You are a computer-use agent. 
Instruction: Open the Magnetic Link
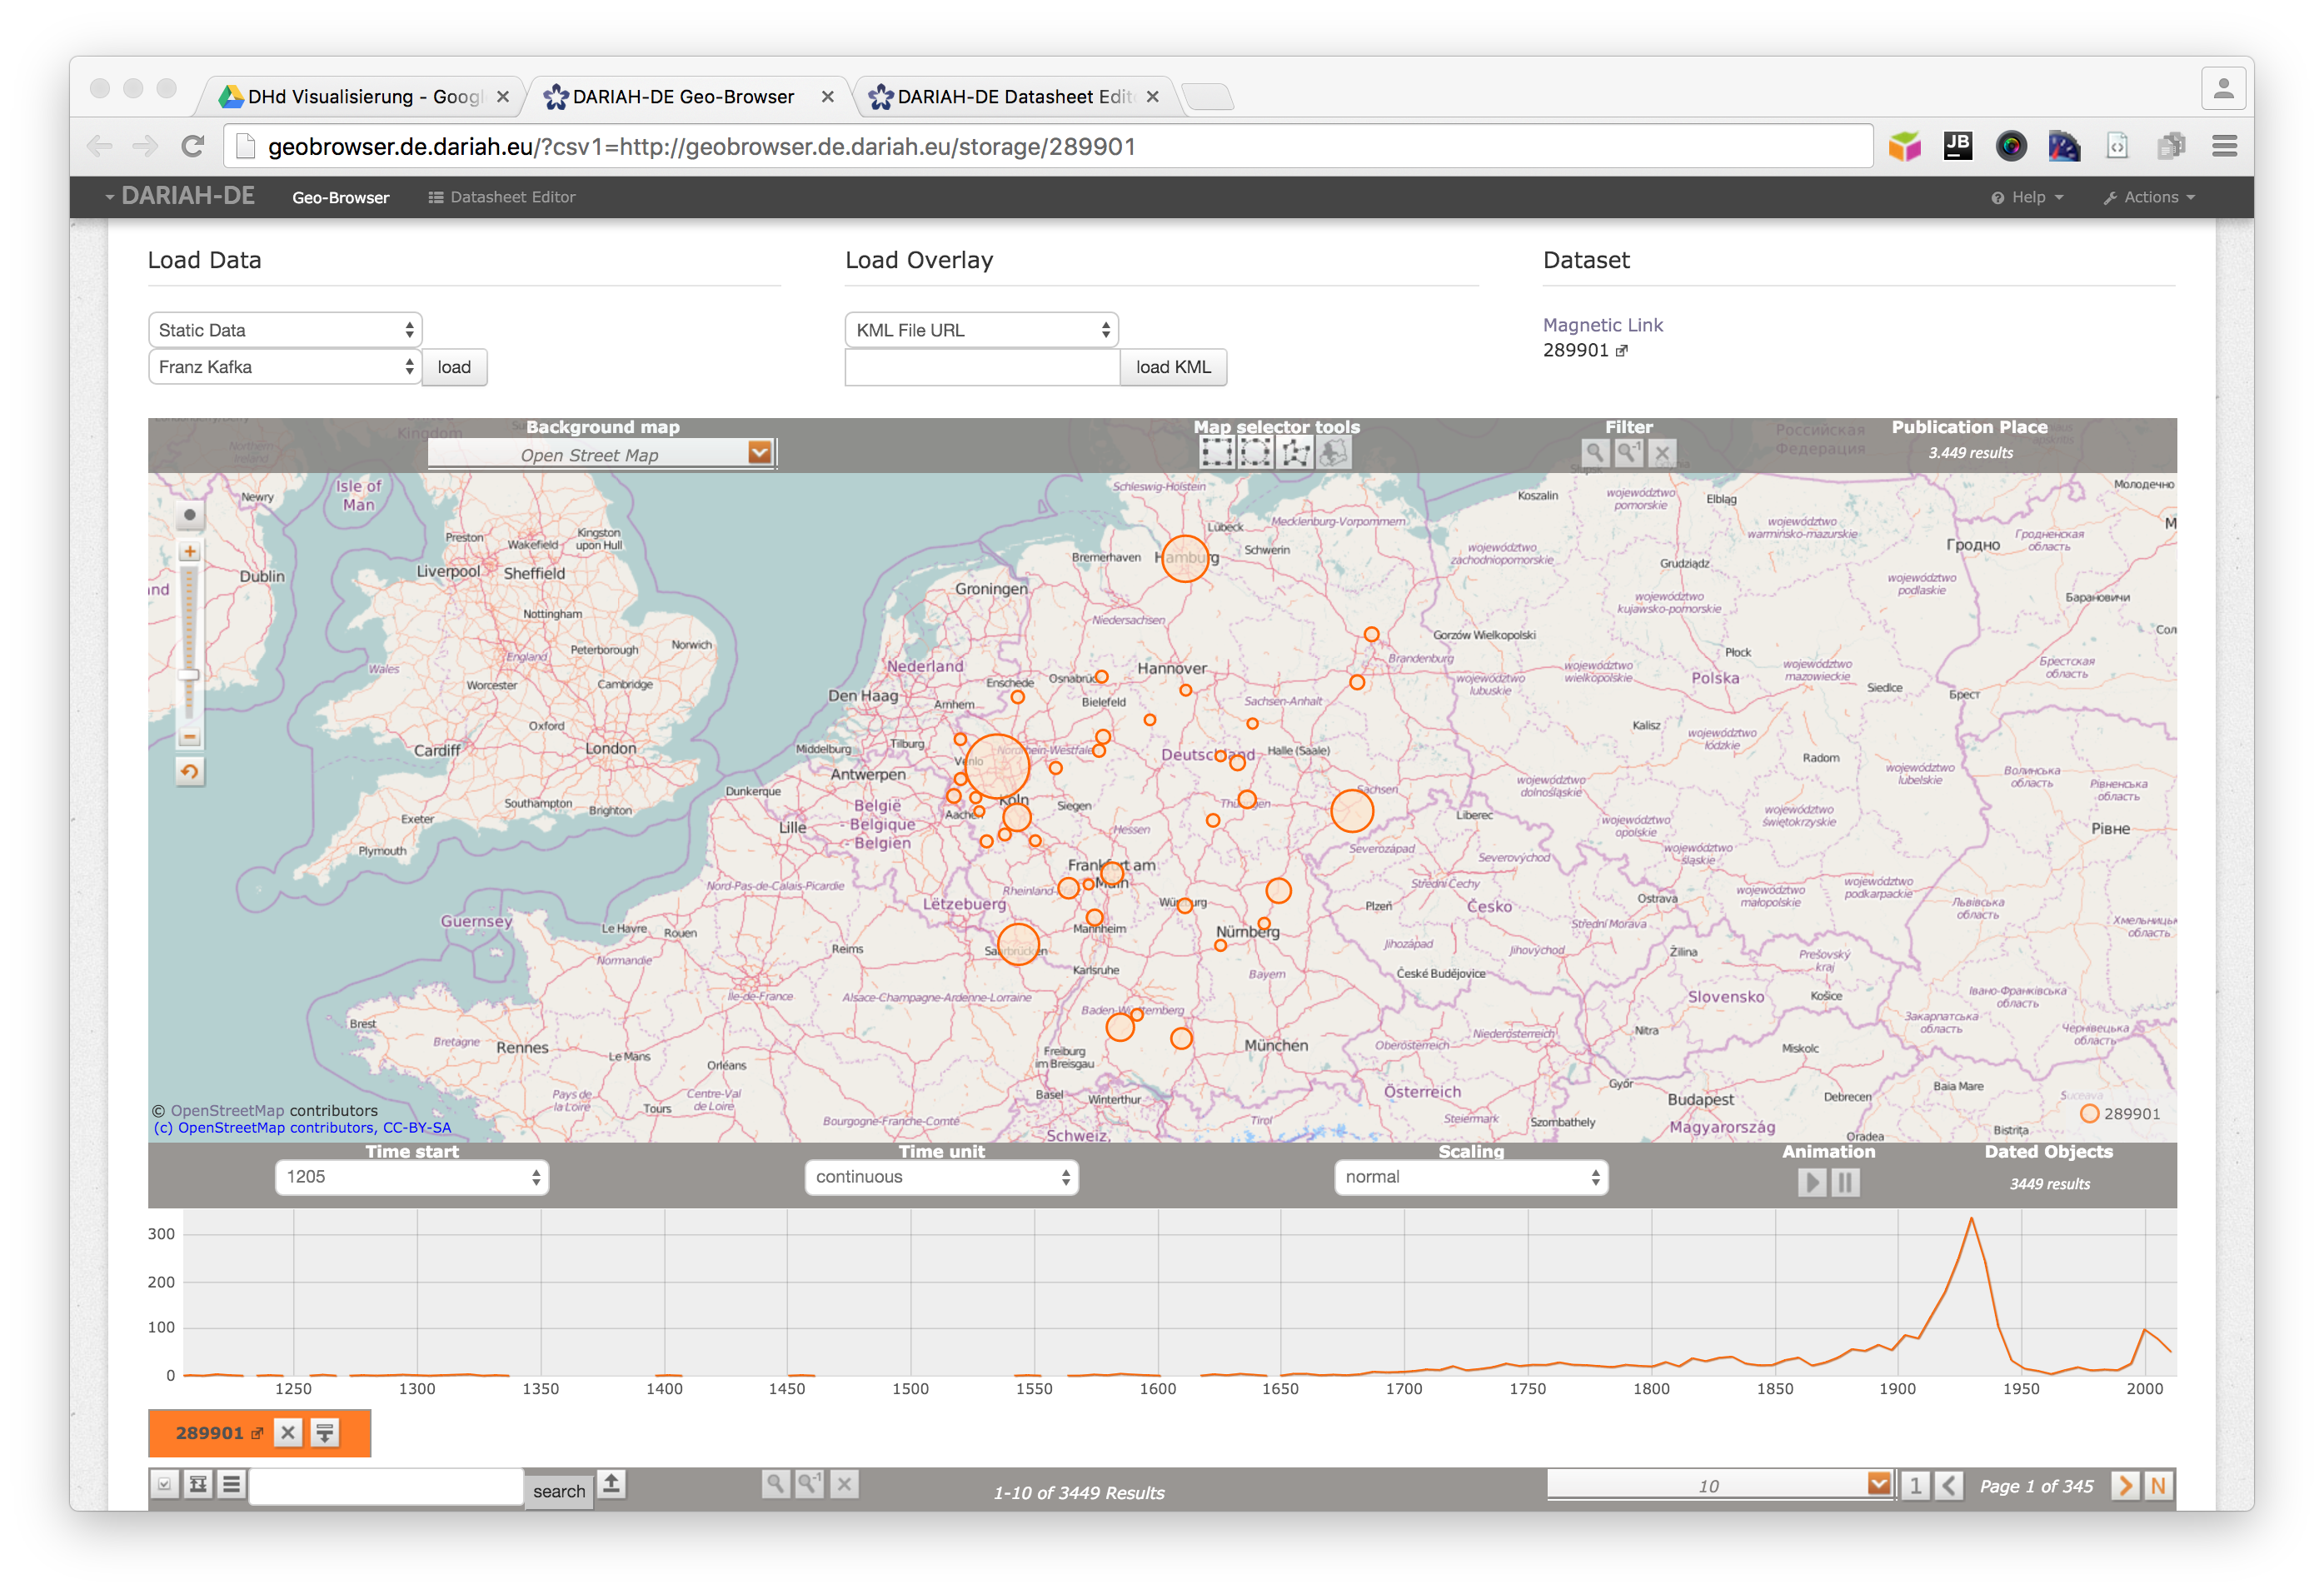click(x=1602, y=325)
